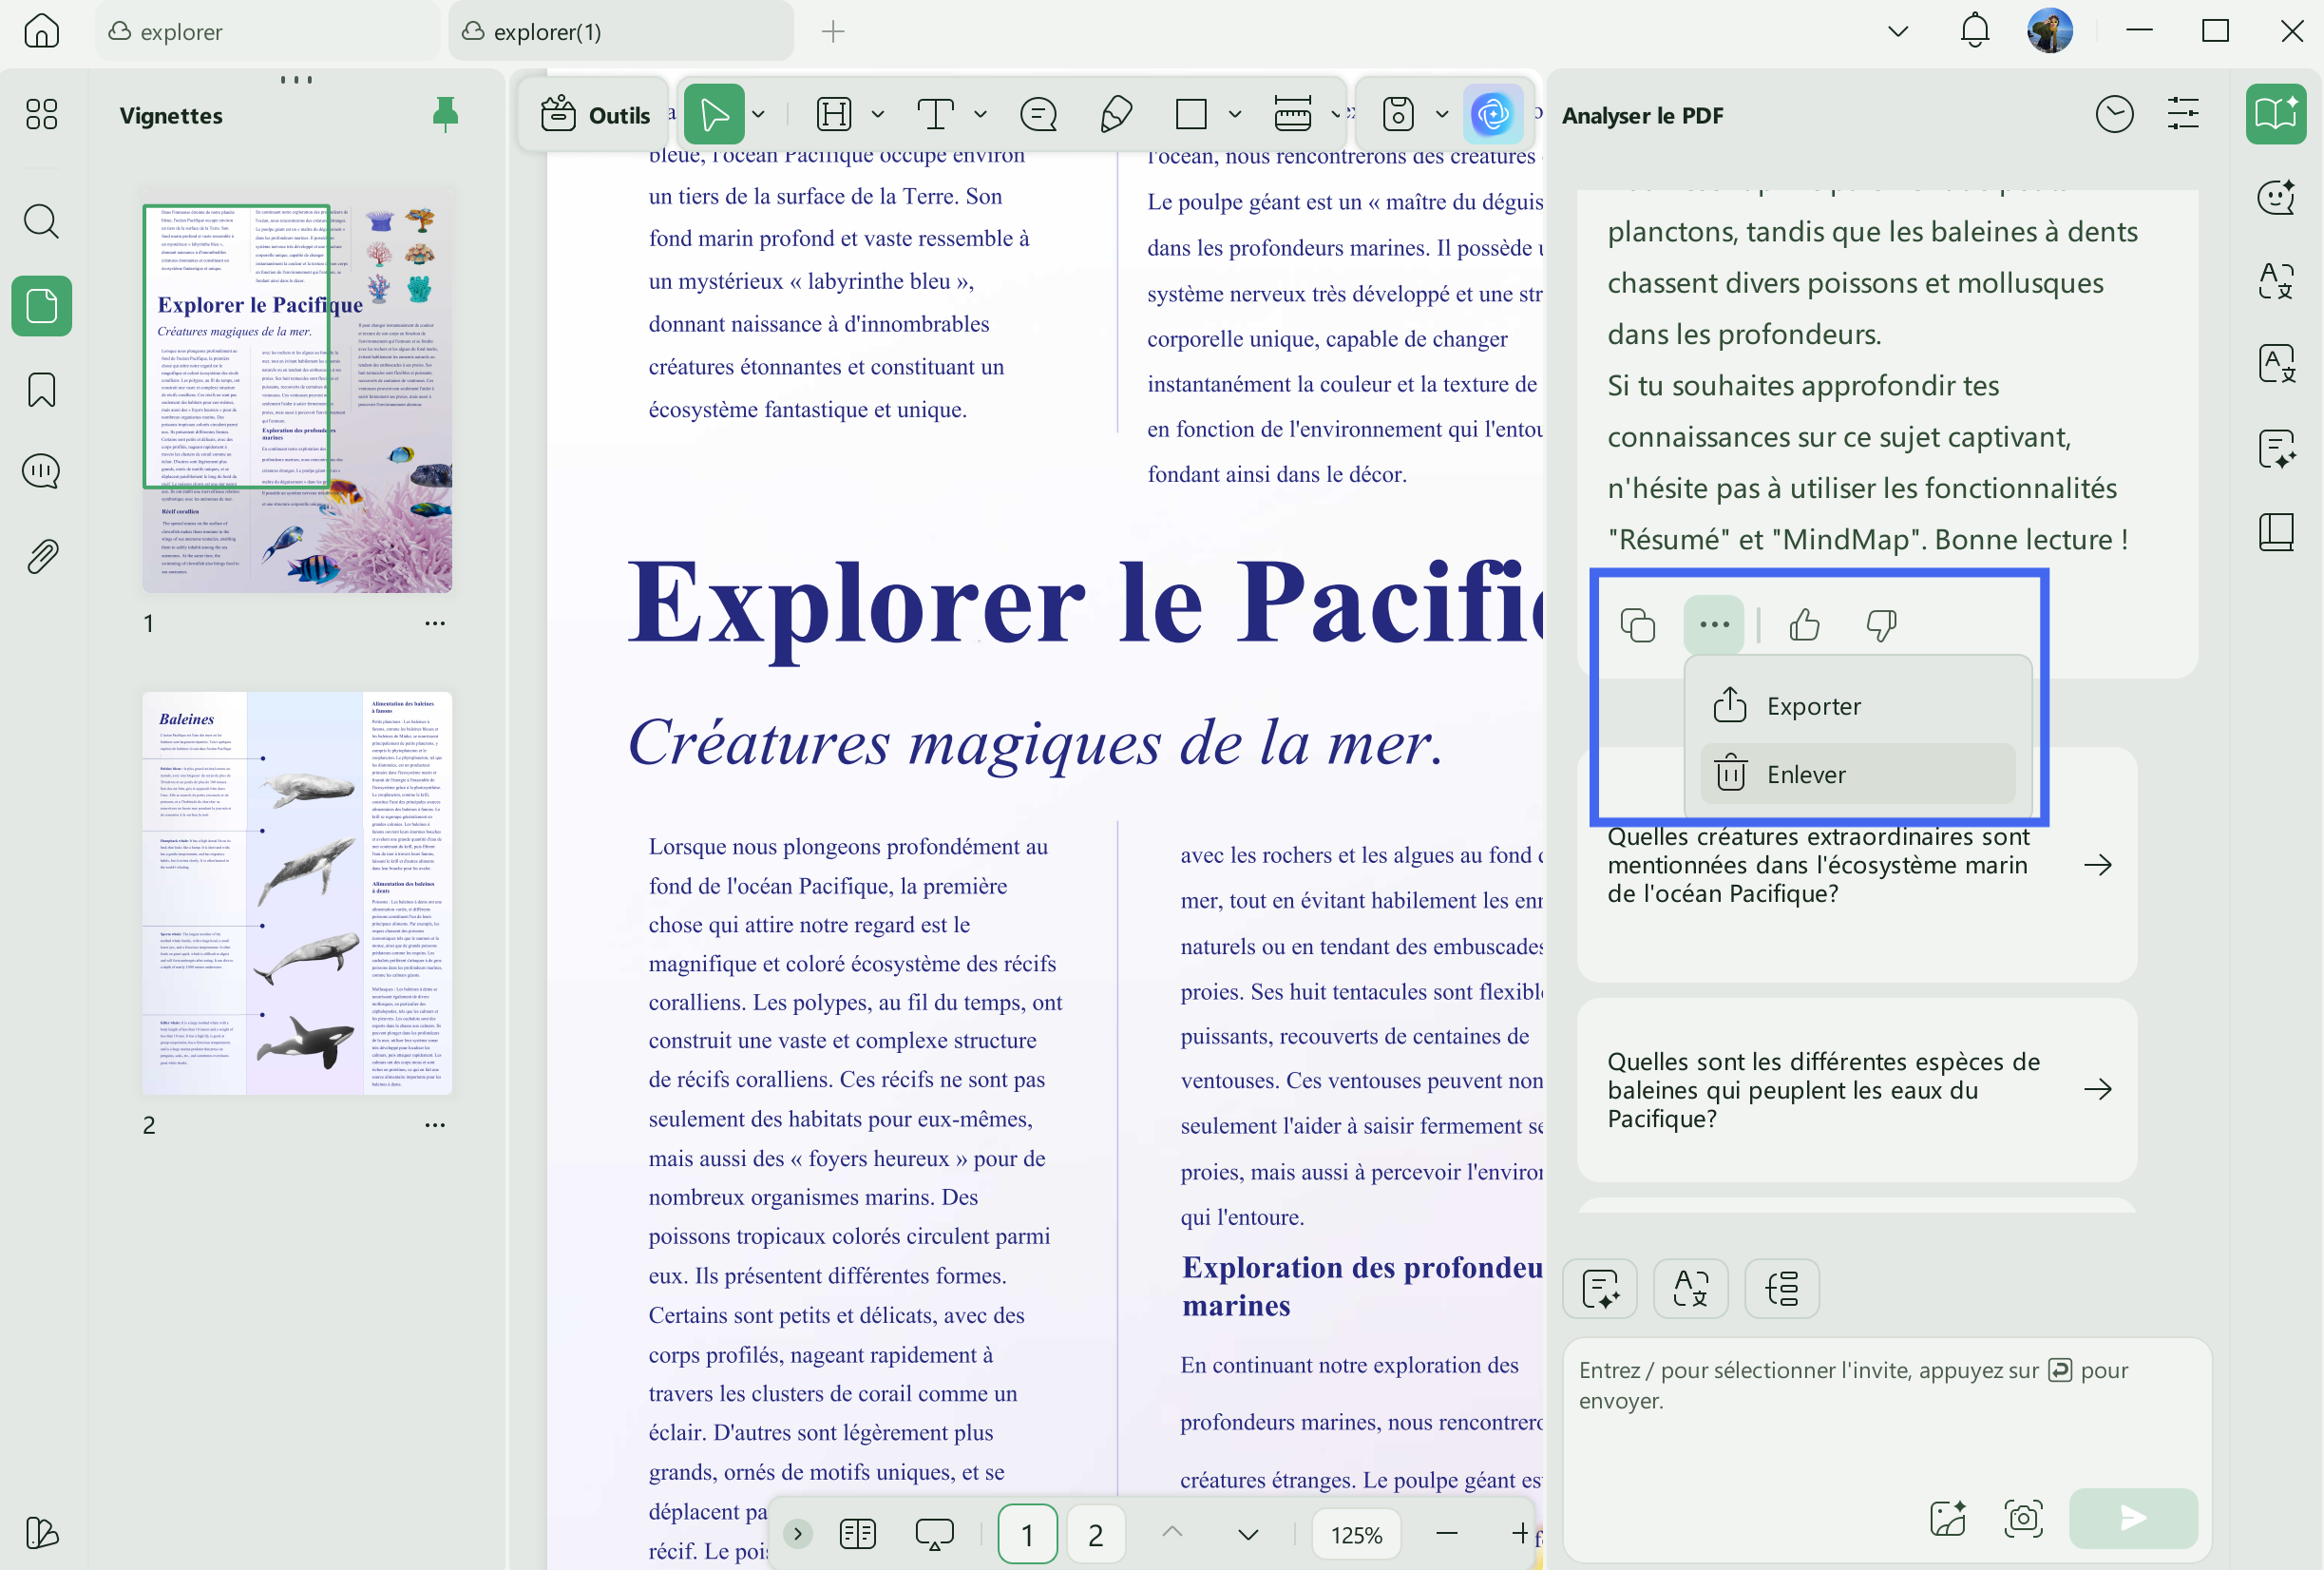Open the notifications bell
The image size is (2324, 1570).
point(1974,31)
